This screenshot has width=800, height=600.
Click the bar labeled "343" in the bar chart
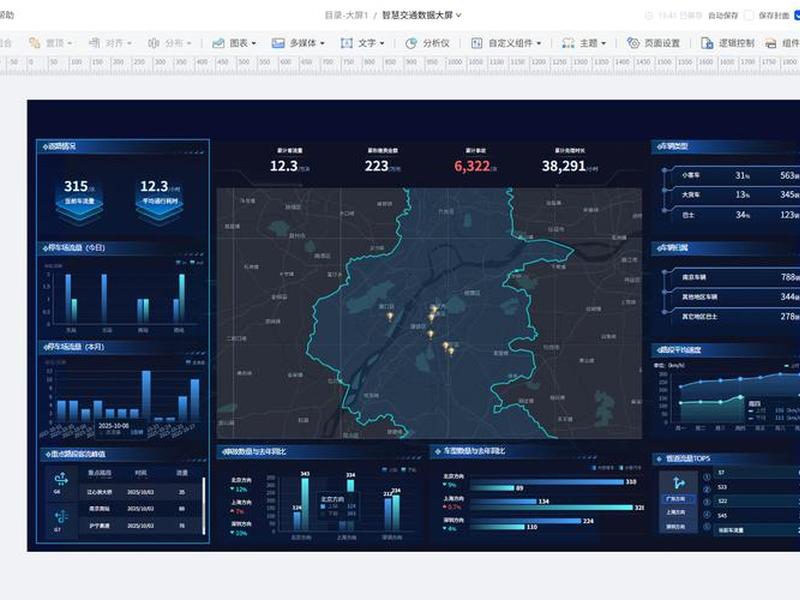tap(305, 504)
